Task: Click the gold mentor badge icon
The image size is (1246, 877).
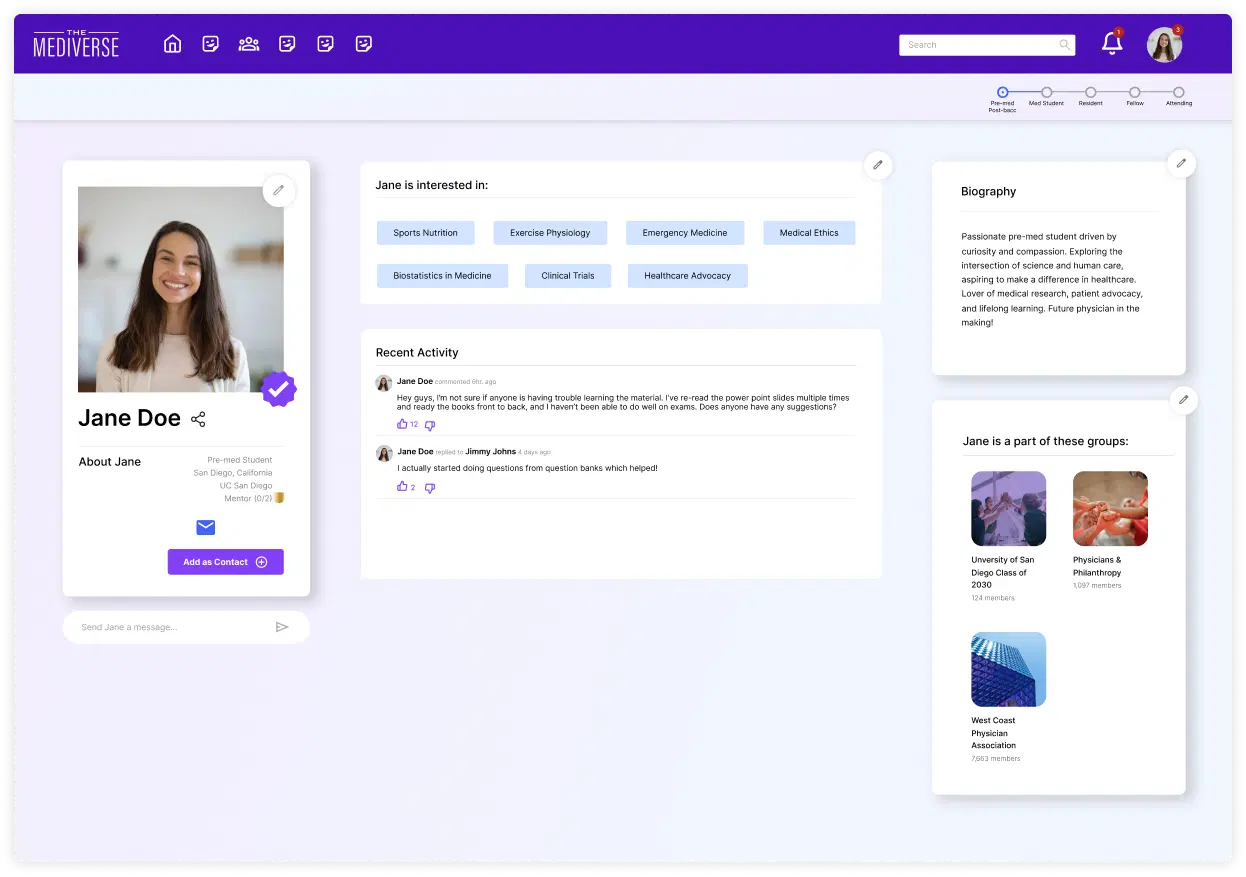Action: click(280, 497)
